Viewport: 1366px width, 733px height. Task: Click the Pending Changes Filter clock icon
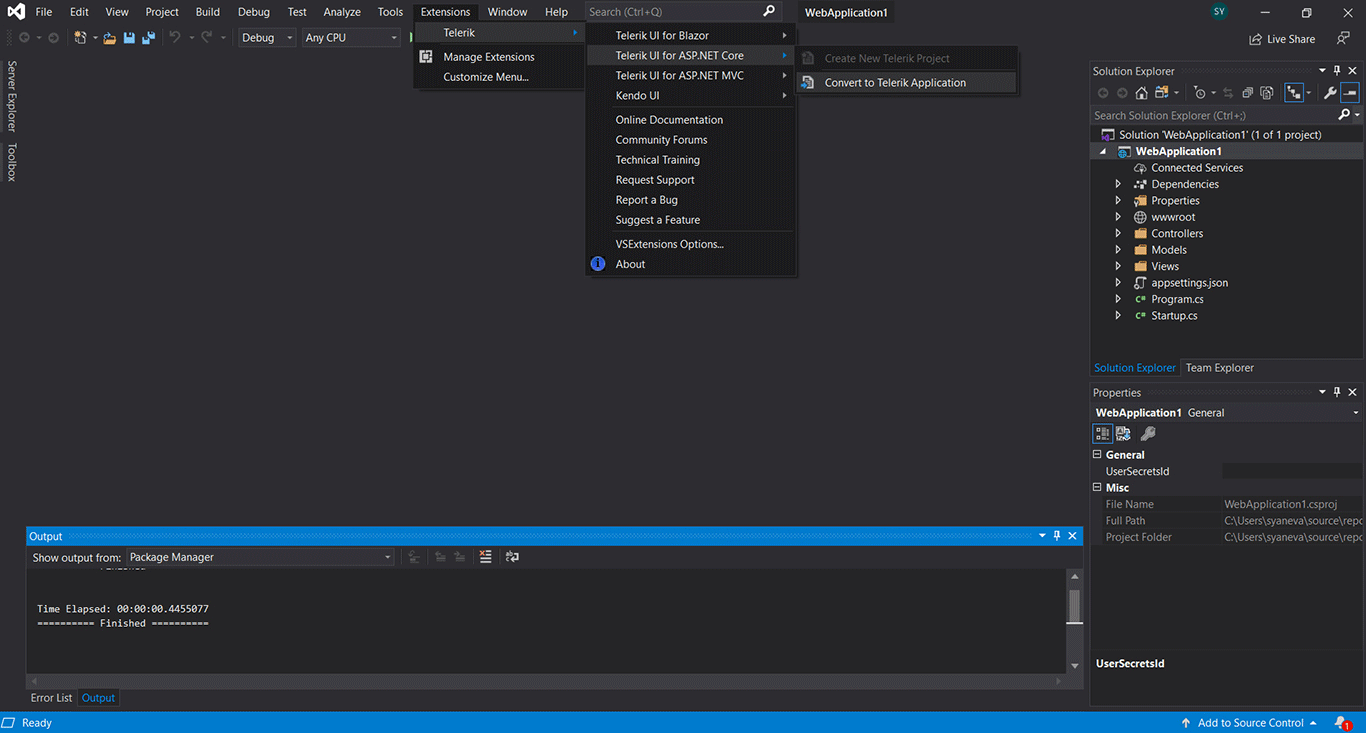[x=1199, y=93]
